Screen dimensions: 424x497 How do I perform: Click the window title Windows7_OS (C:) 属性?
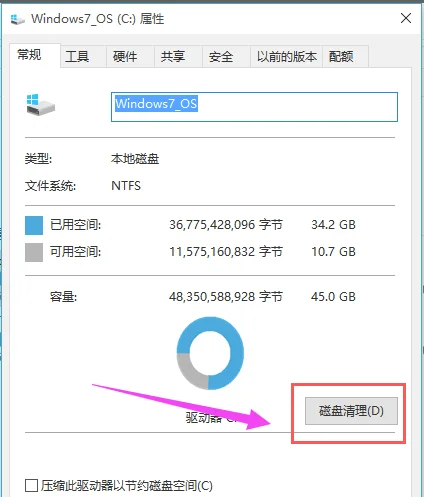tap(98, 19)
